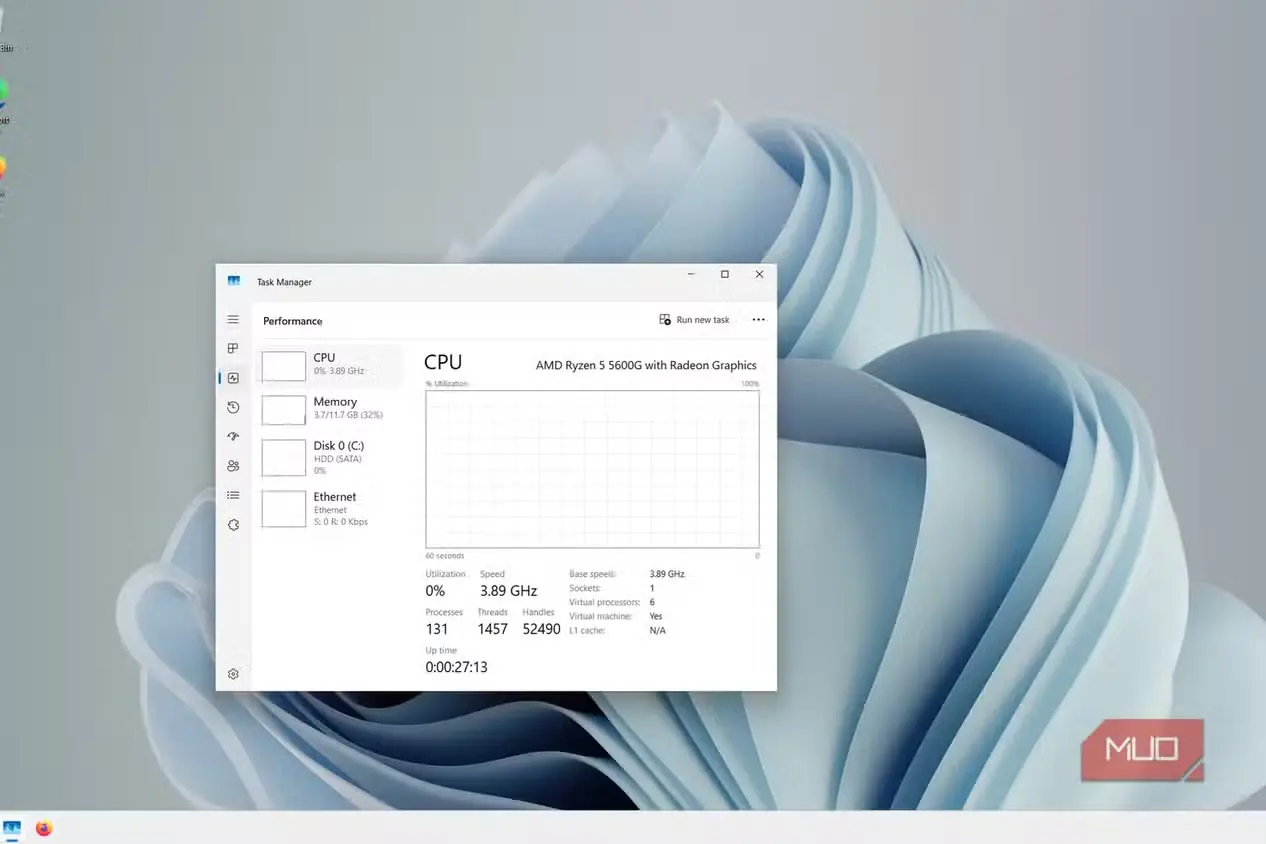The width and height of the screenshot is (1266, 844).
Task: Click the handles count 52490
Action: [542, 629]
